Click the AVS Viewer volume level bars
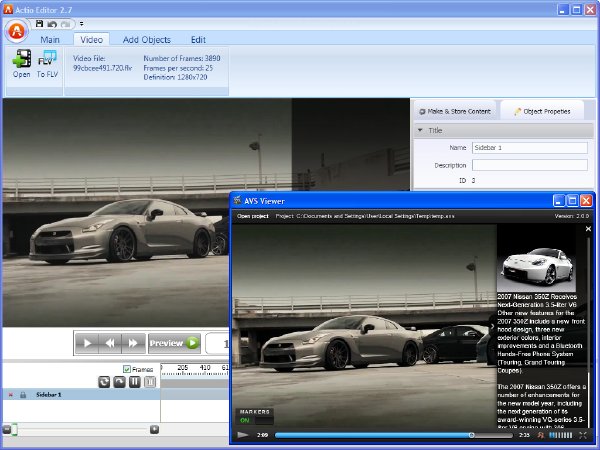Screen dimensions: 600x450 [561, 435]
